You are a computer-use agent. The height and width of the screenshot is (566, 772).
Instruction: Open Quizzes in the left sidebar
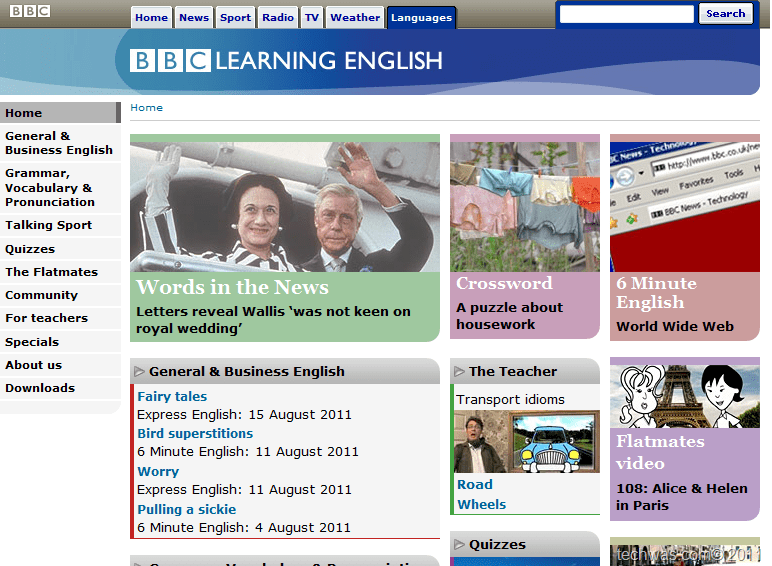(60, 249)
